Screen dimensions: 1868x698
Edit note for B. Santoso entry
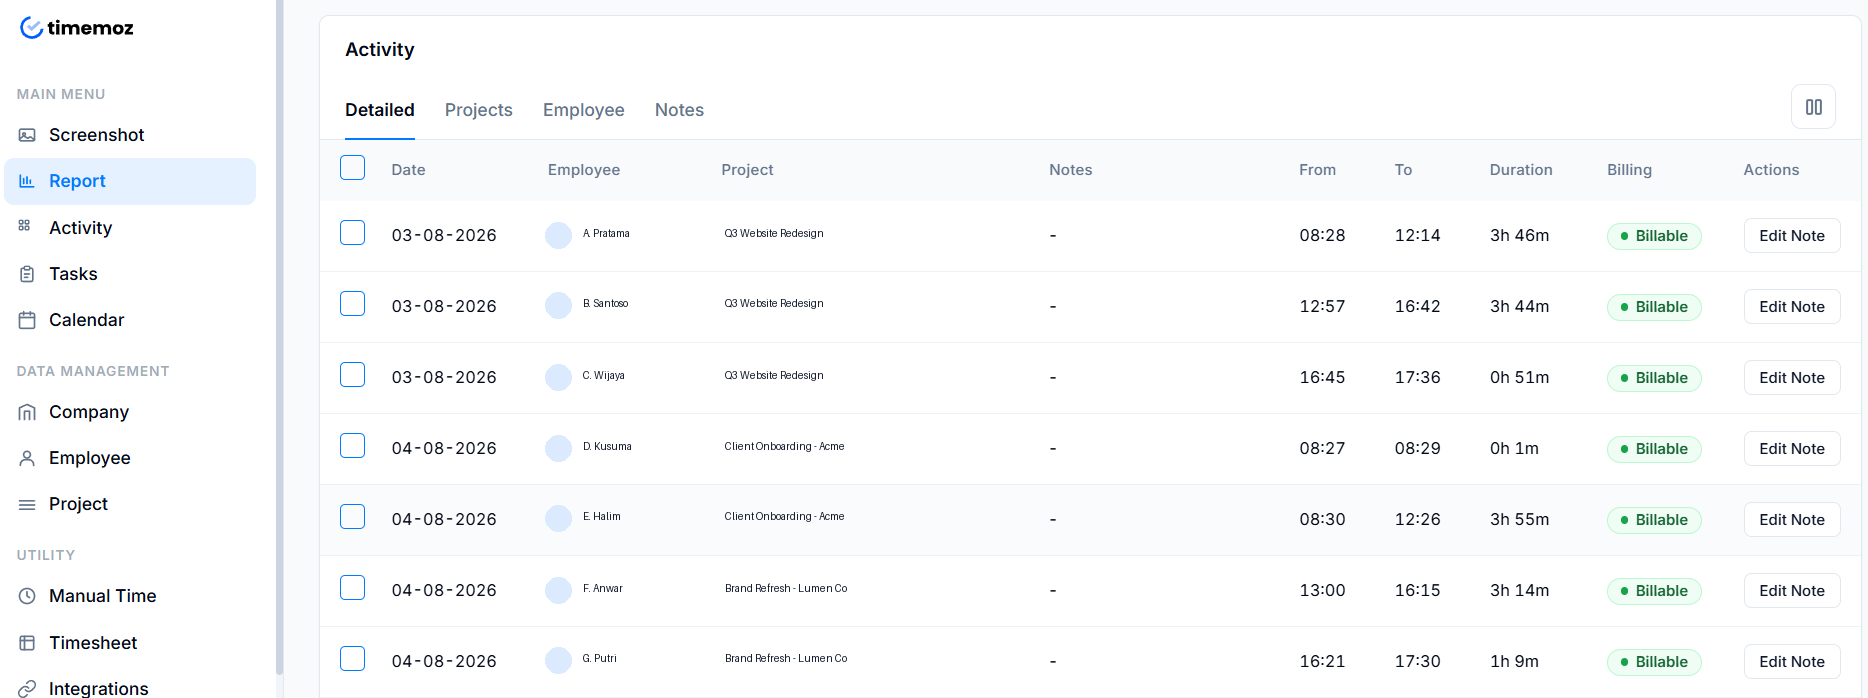click(1792, 307)
